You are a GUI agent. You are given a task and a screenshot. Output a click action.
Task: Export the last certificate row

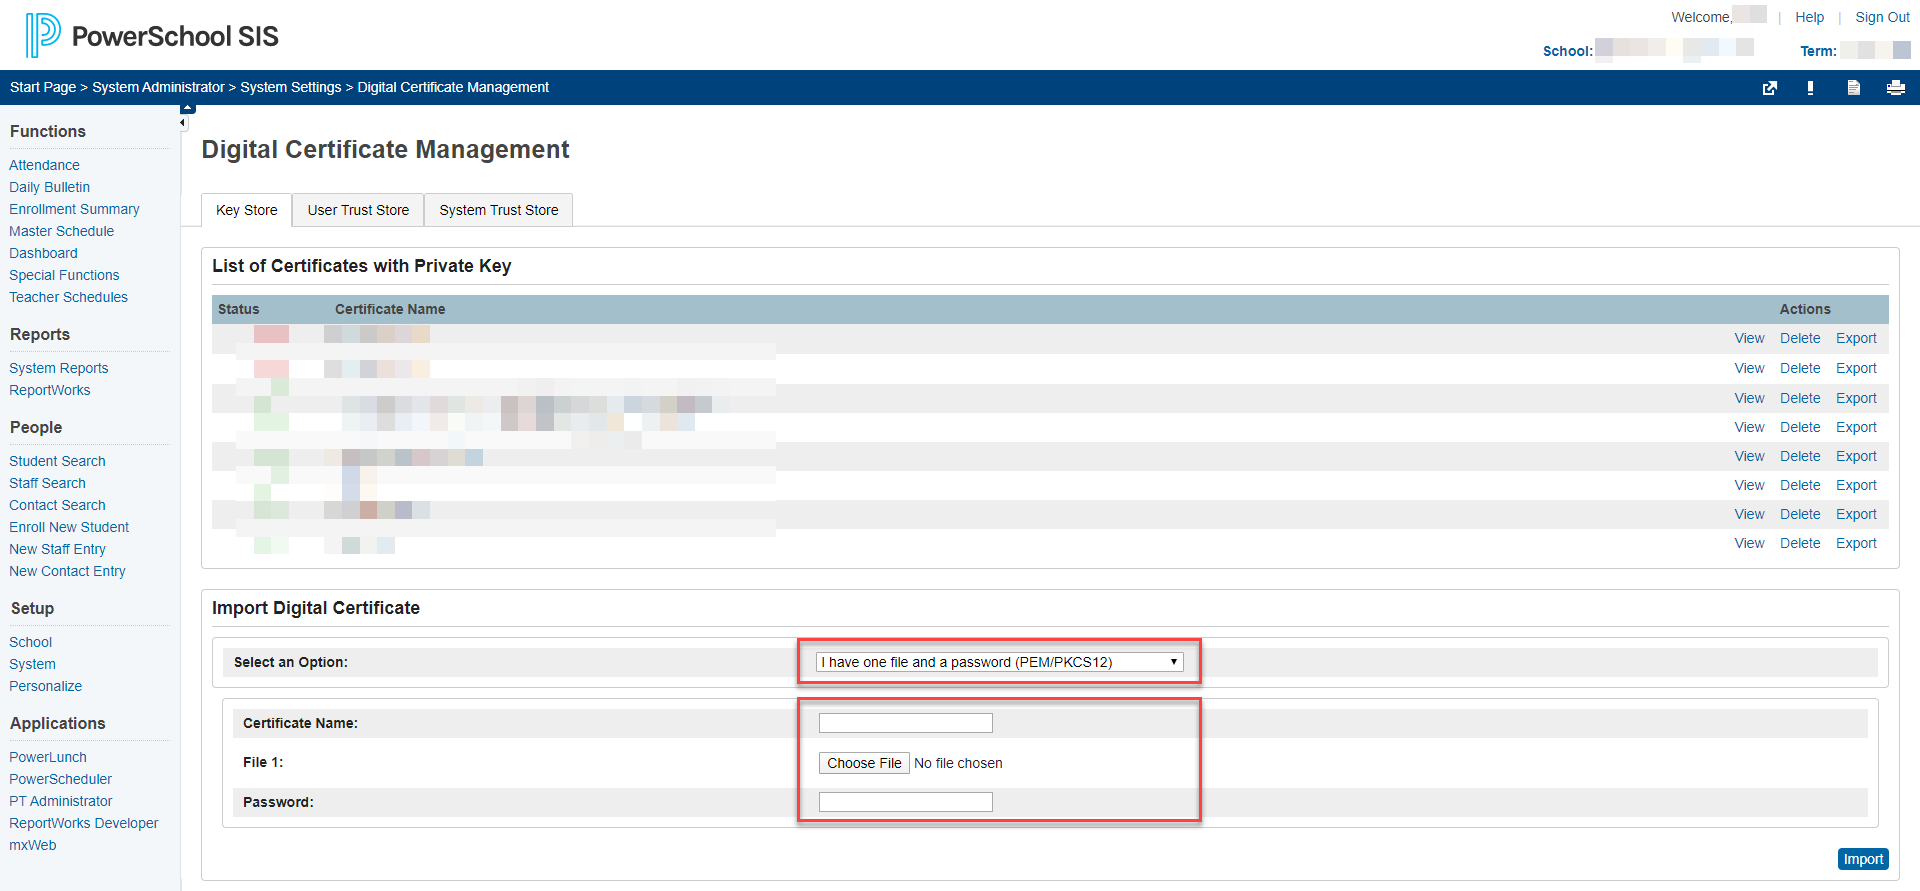click(1856, 543)
